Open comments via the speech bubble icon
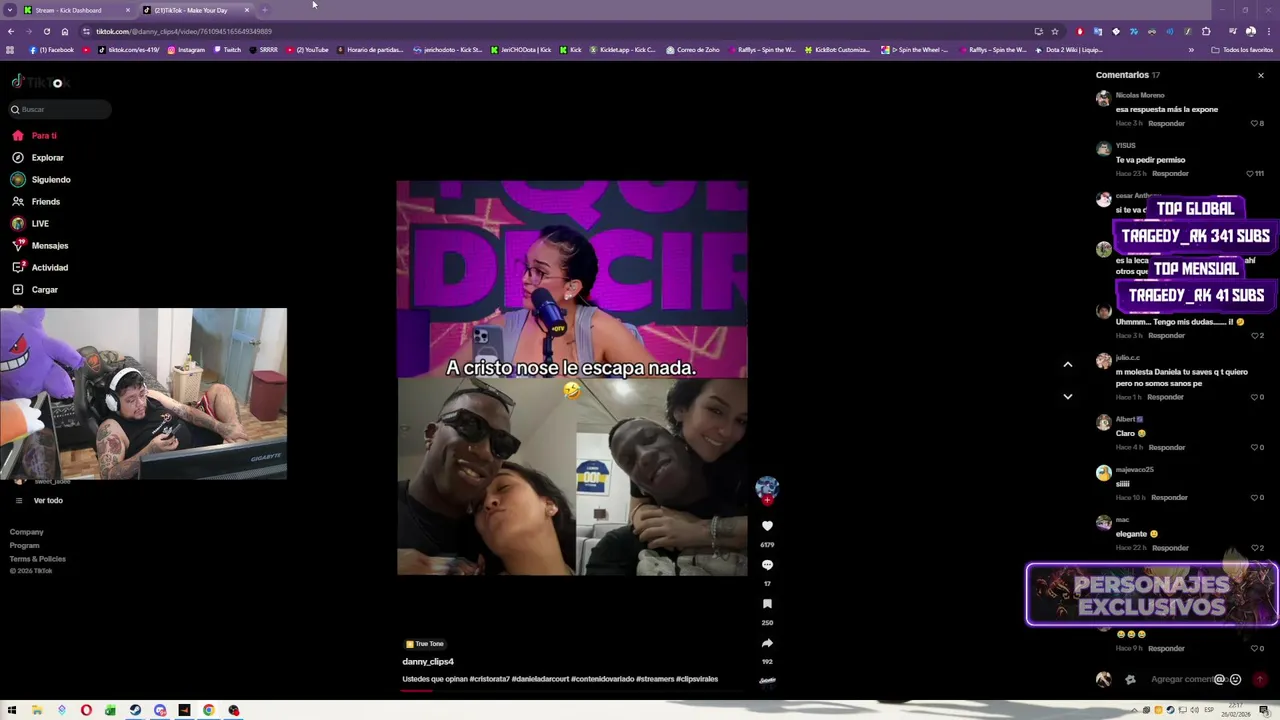1280x720 pixels. [x=767, y=565]
